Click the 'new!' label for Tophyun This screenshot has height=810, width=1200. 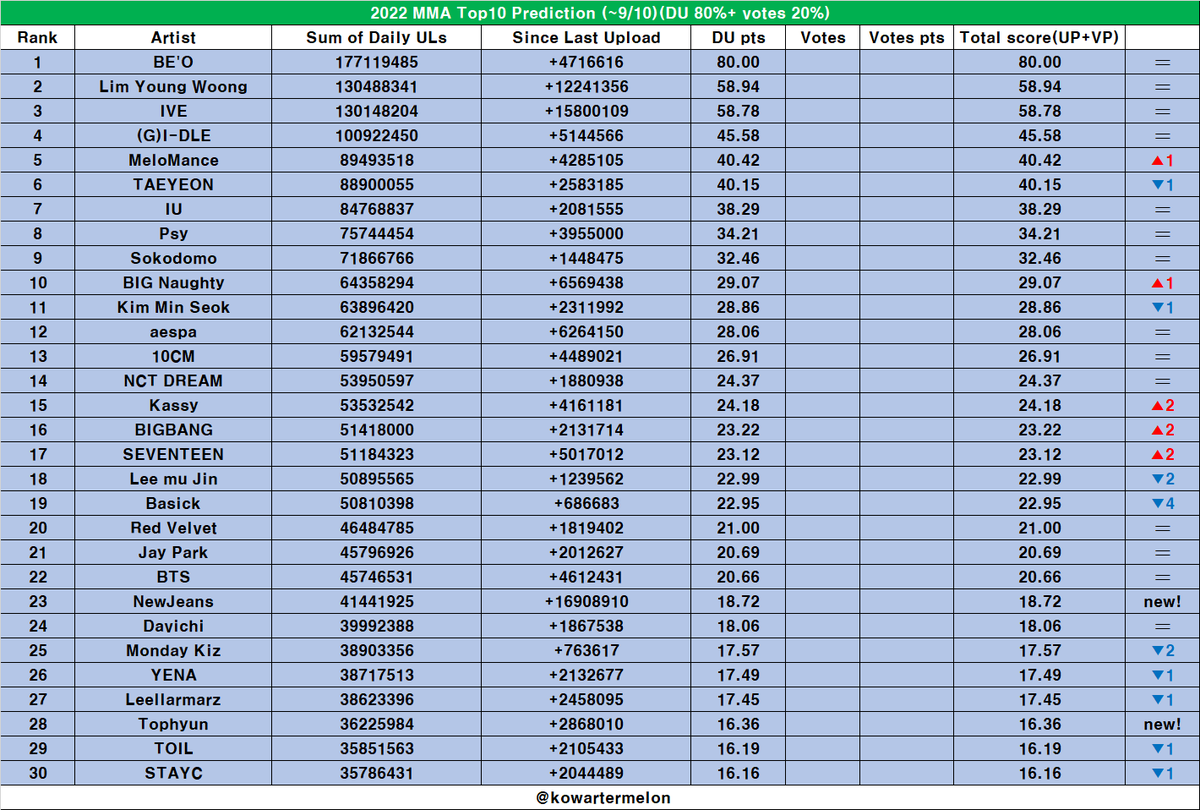[x=1162, y=724]
